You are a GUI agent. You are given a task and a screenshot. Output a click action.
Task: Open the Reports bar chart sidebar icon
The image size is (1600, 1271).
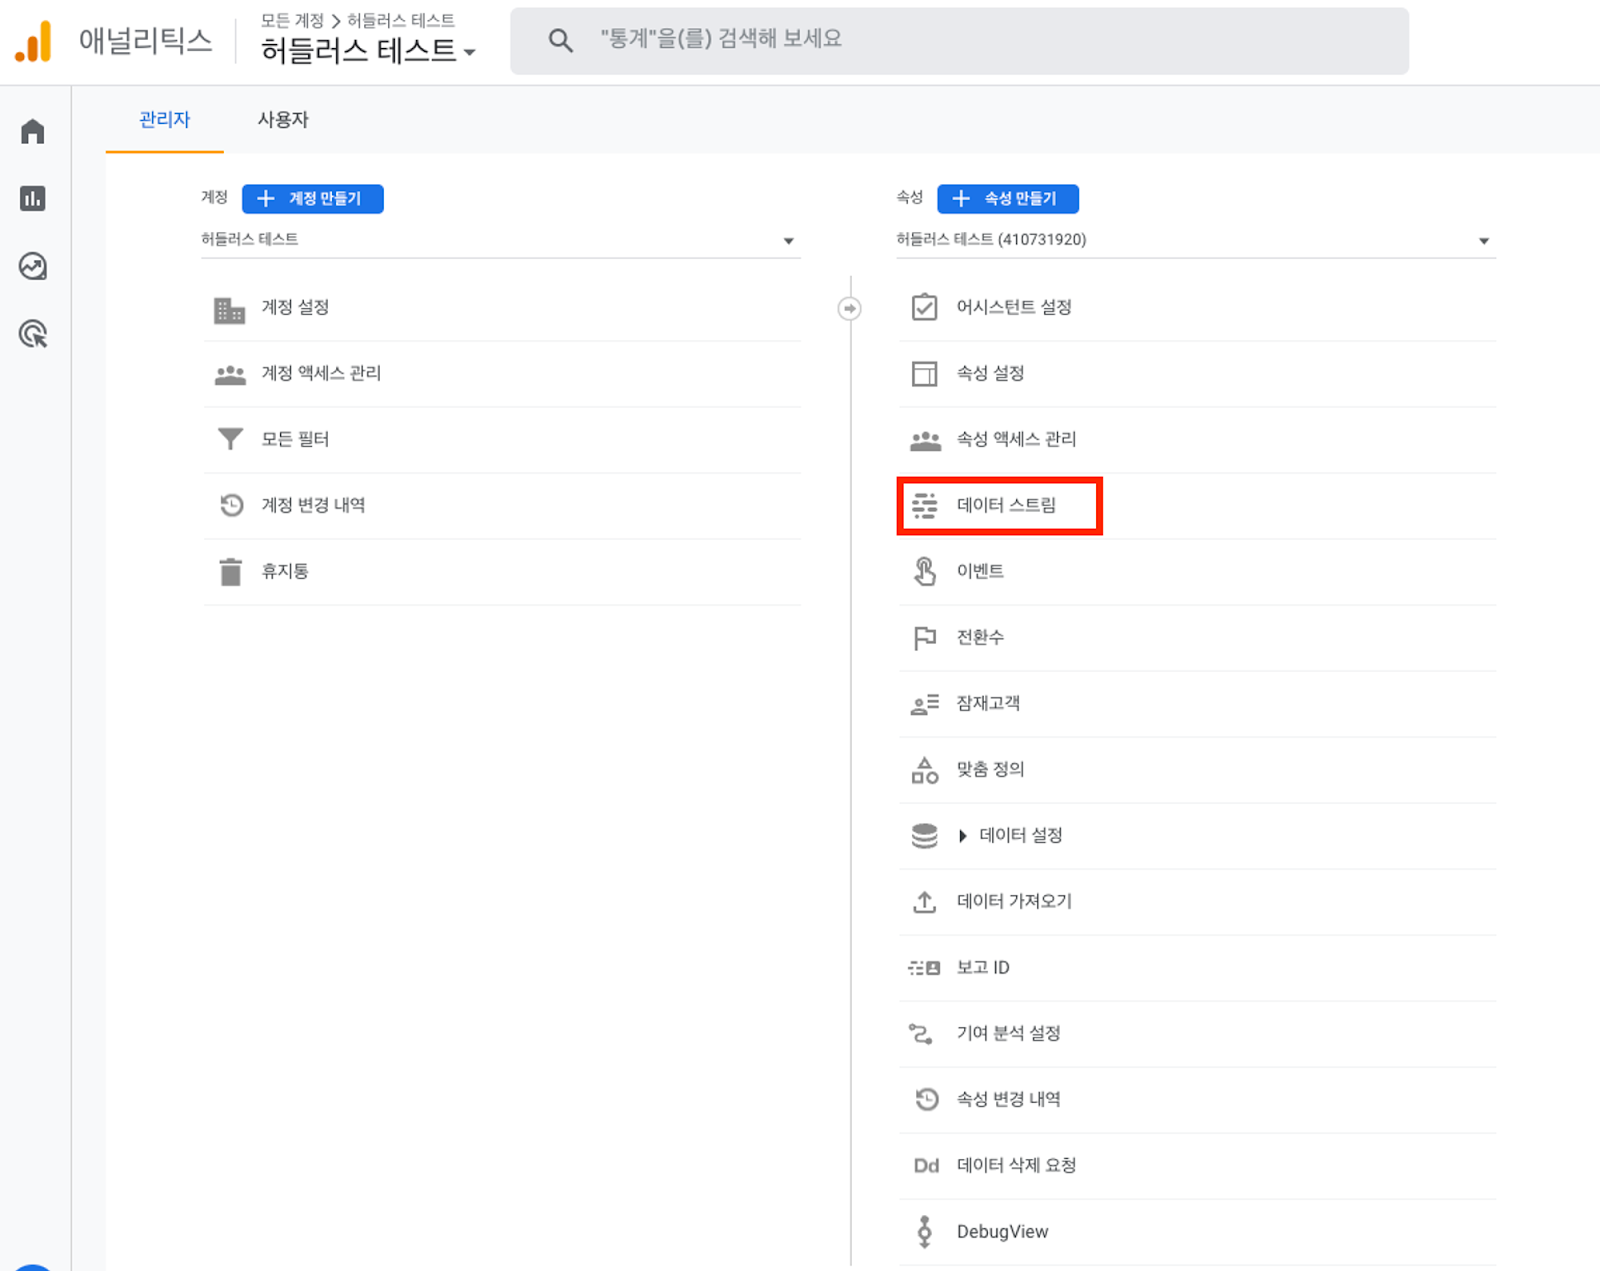(33, 198)
